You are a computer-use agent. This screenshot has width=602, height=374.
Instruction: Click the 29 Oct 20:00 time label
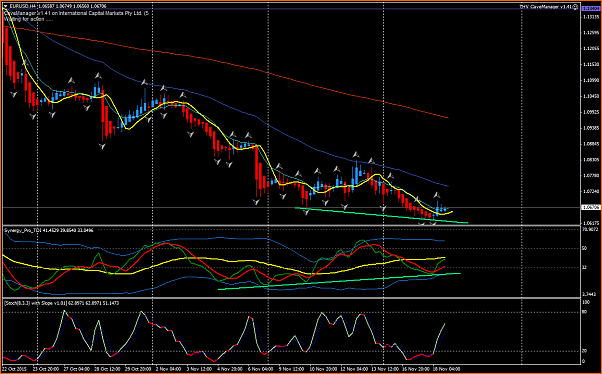point(139,369)
